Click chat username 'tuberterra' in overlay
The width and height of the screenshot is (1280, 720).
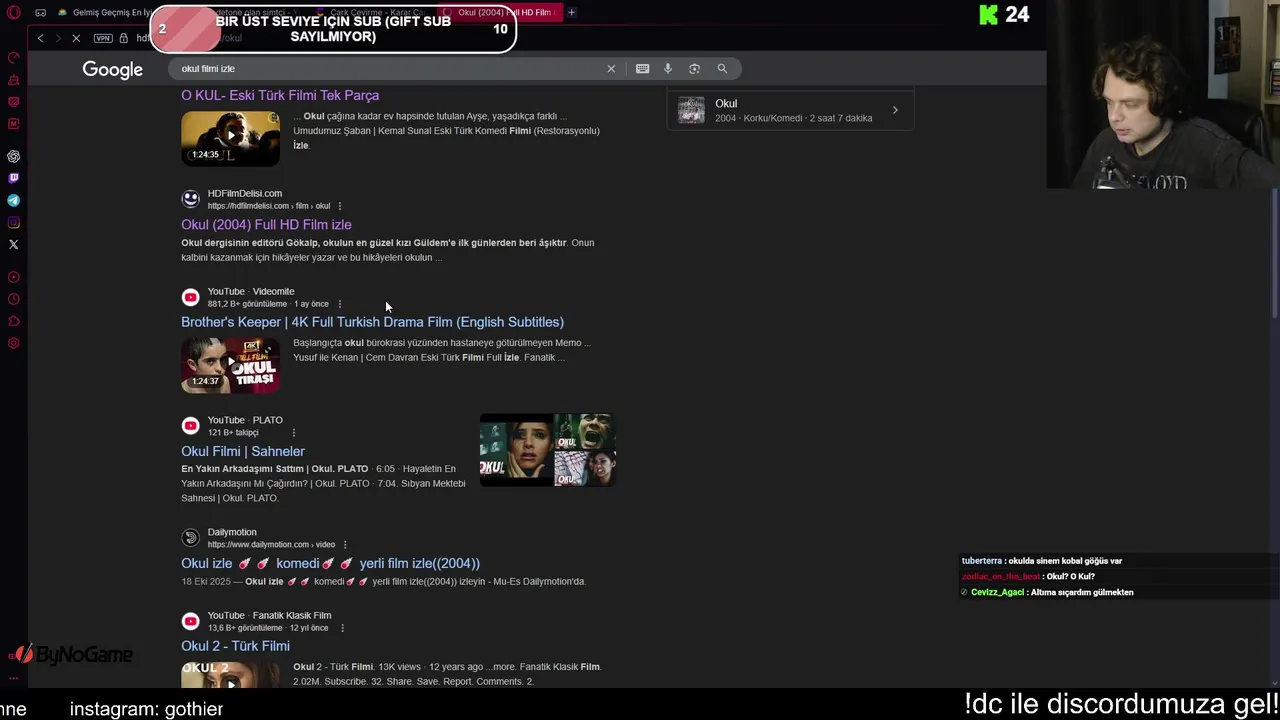tap(981, 561)
